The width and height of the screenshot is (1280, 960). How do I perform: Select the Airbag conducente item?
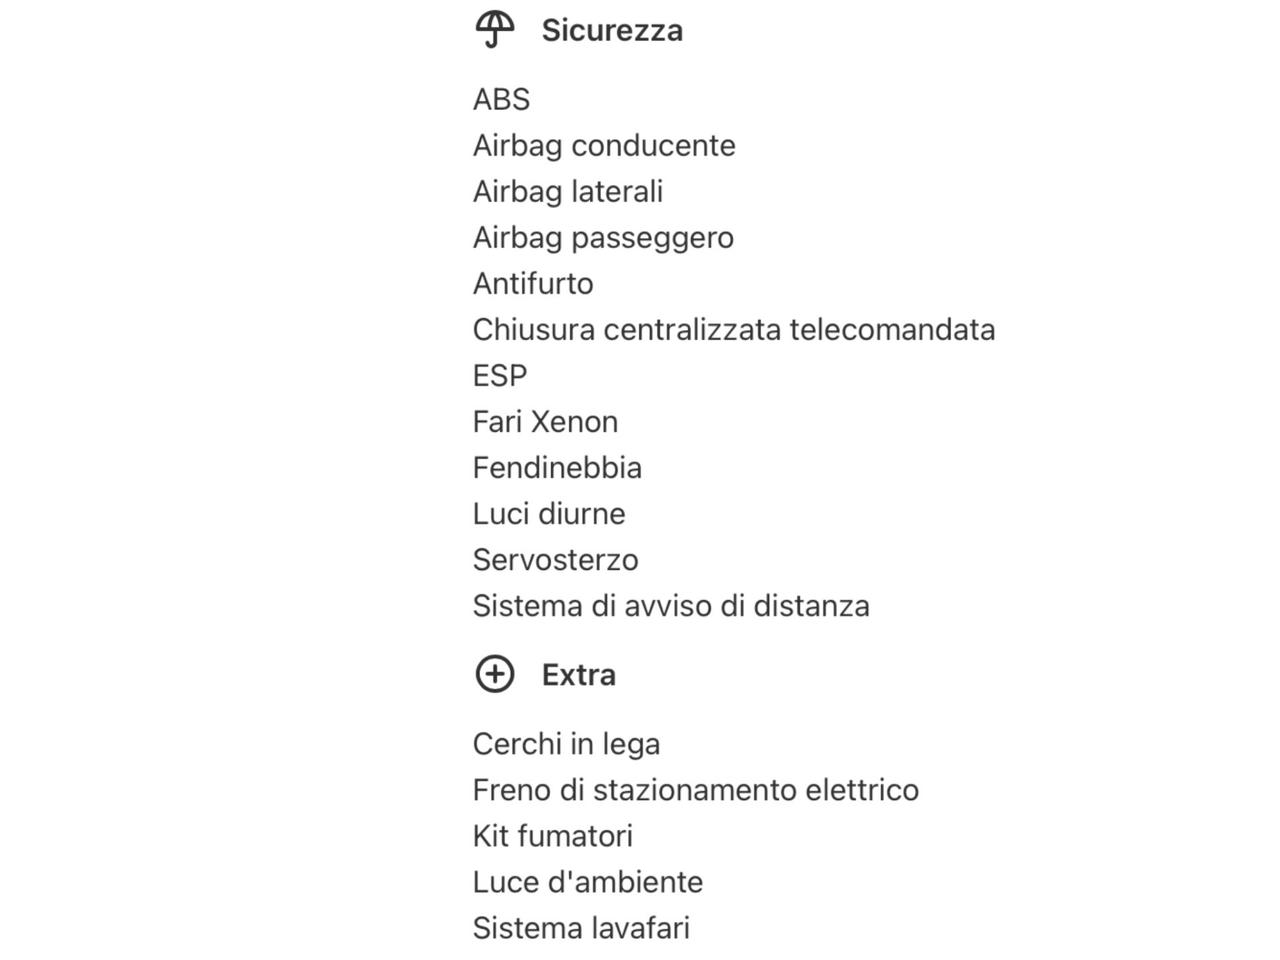point(604,145)
